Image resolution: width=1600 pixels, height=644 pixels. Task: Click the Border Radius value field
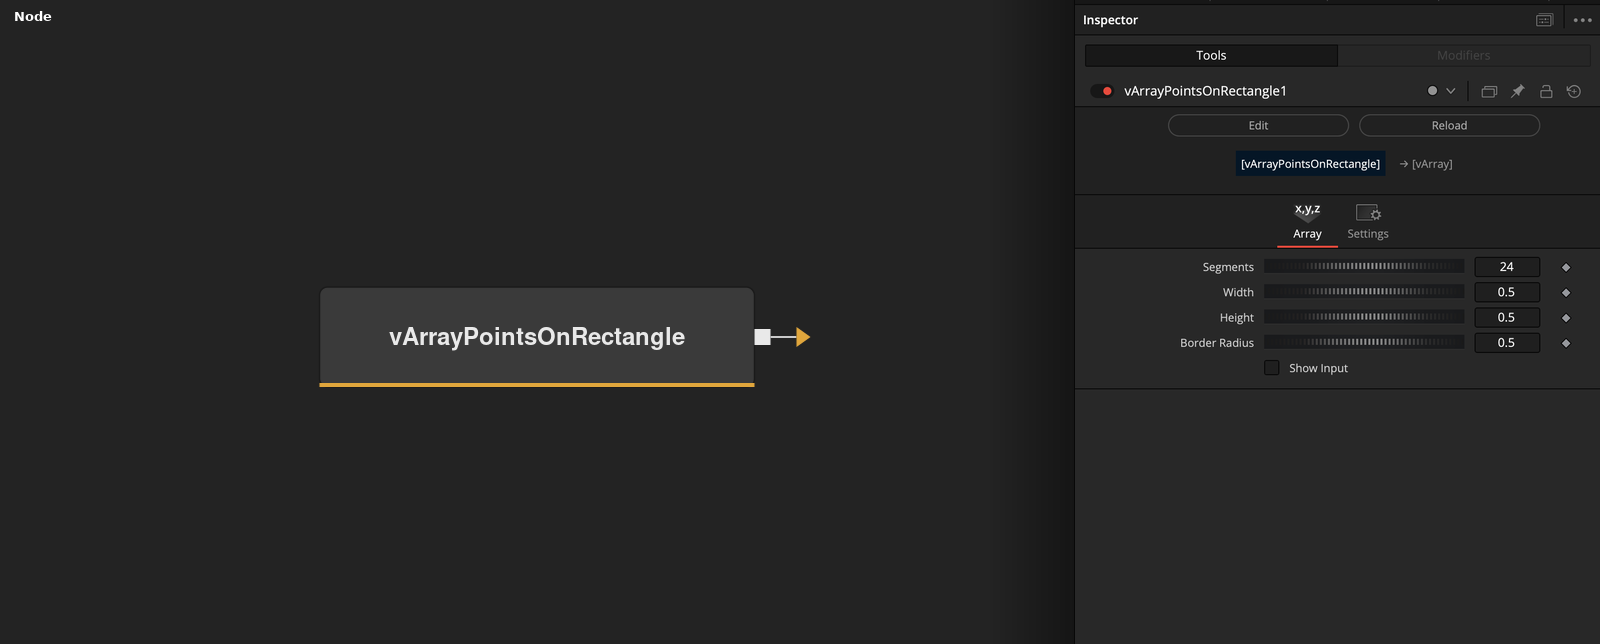(x=1507, y=342)
